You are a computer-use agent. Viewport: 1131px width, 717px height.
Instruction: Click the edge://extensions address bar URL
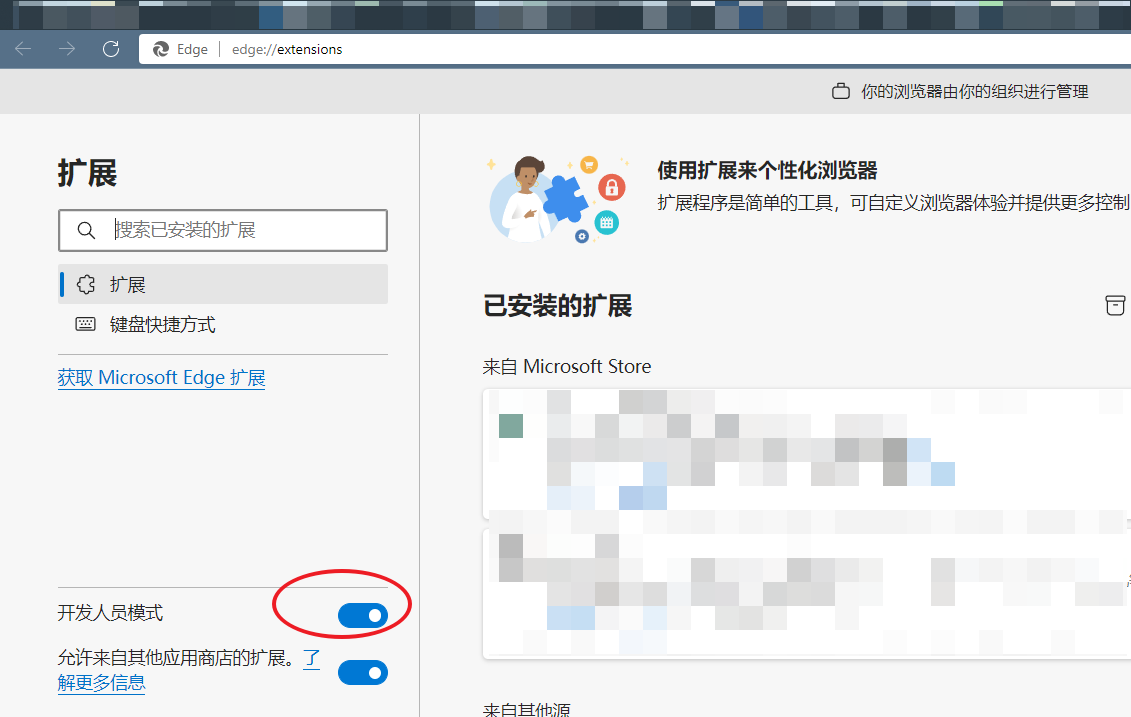click(x=287, y=49)
